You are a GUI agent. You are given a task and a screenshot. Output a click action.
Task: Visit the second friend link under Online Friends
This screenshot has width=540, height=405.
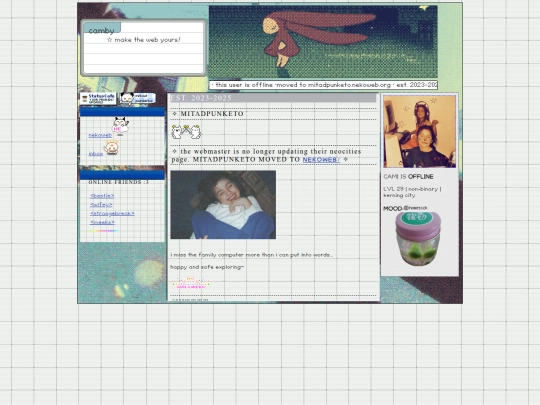click(101, 205)
